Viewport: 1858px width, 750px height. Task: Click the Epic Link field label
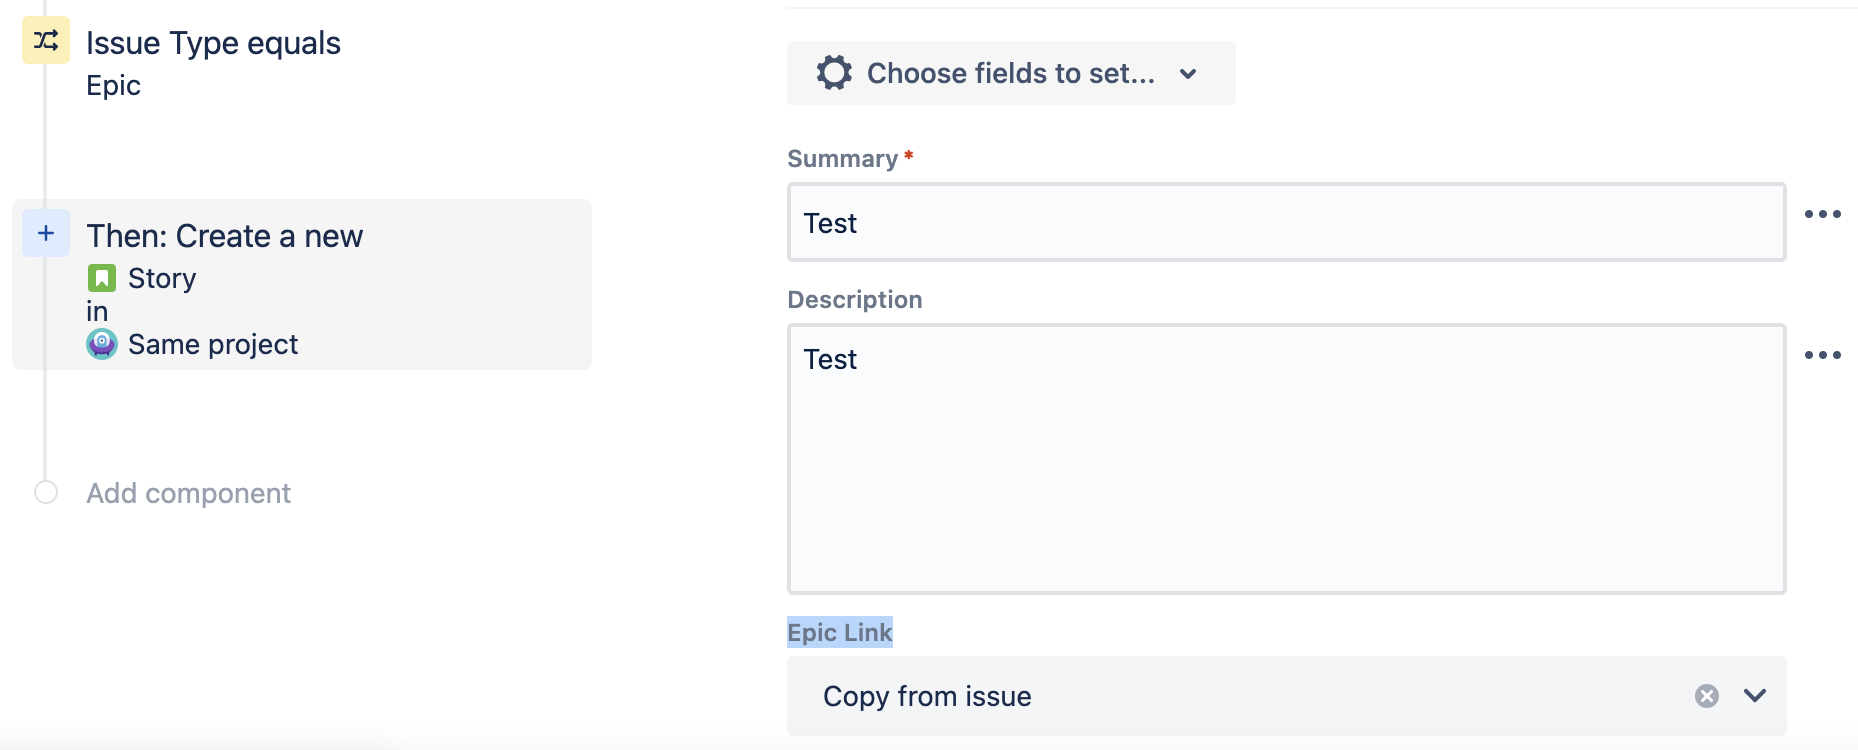tap(839, 632)
